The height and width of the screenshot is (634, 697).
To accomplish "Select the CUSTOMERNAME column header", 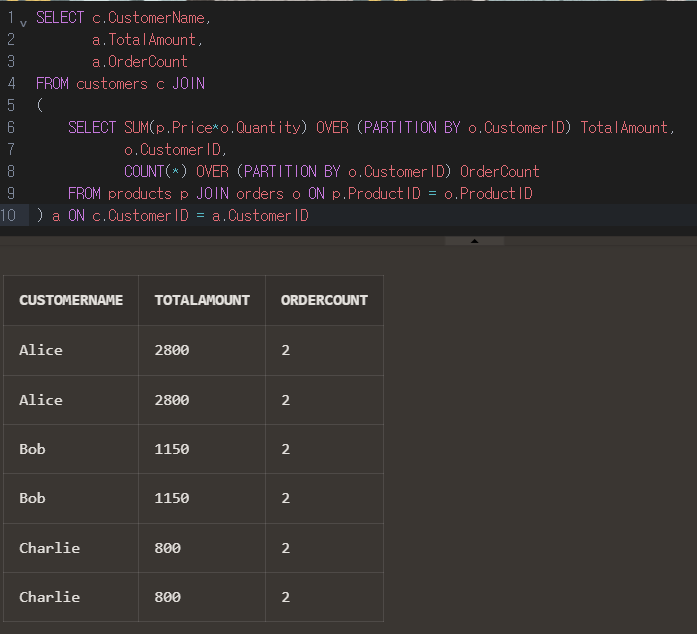I will tap(71, 300).
